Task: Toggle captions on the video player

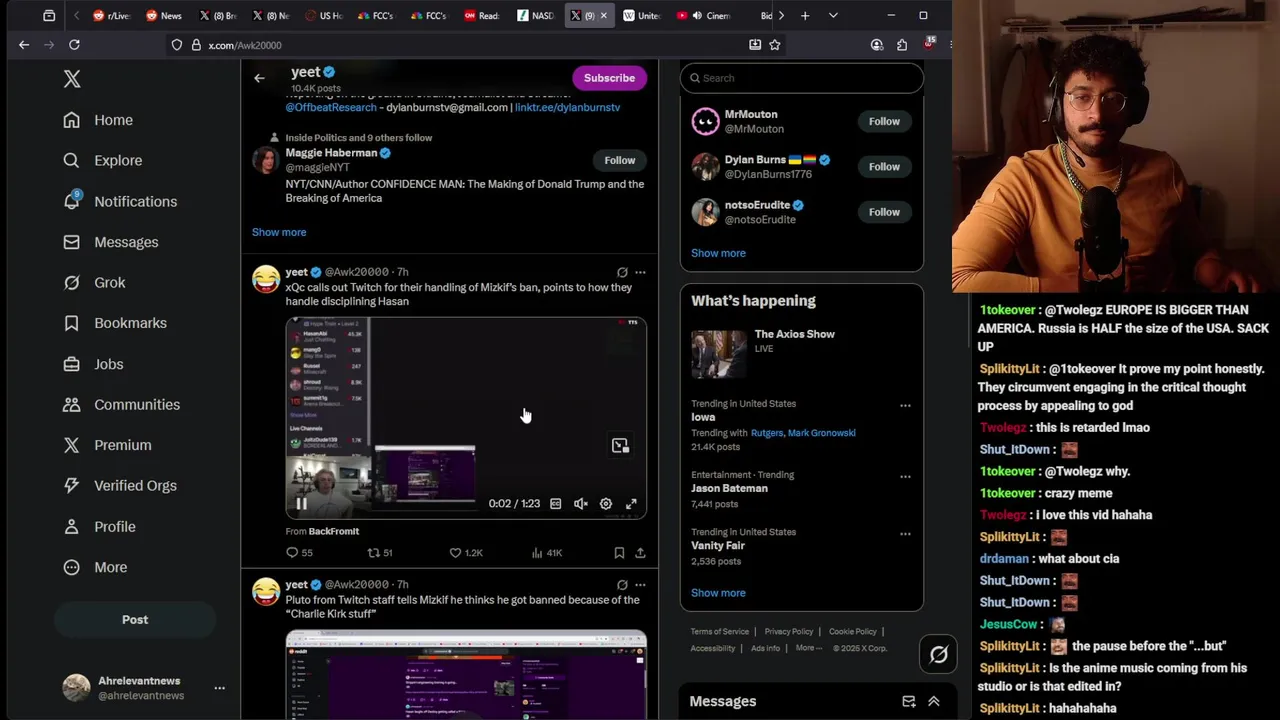Action: [555, 504]
